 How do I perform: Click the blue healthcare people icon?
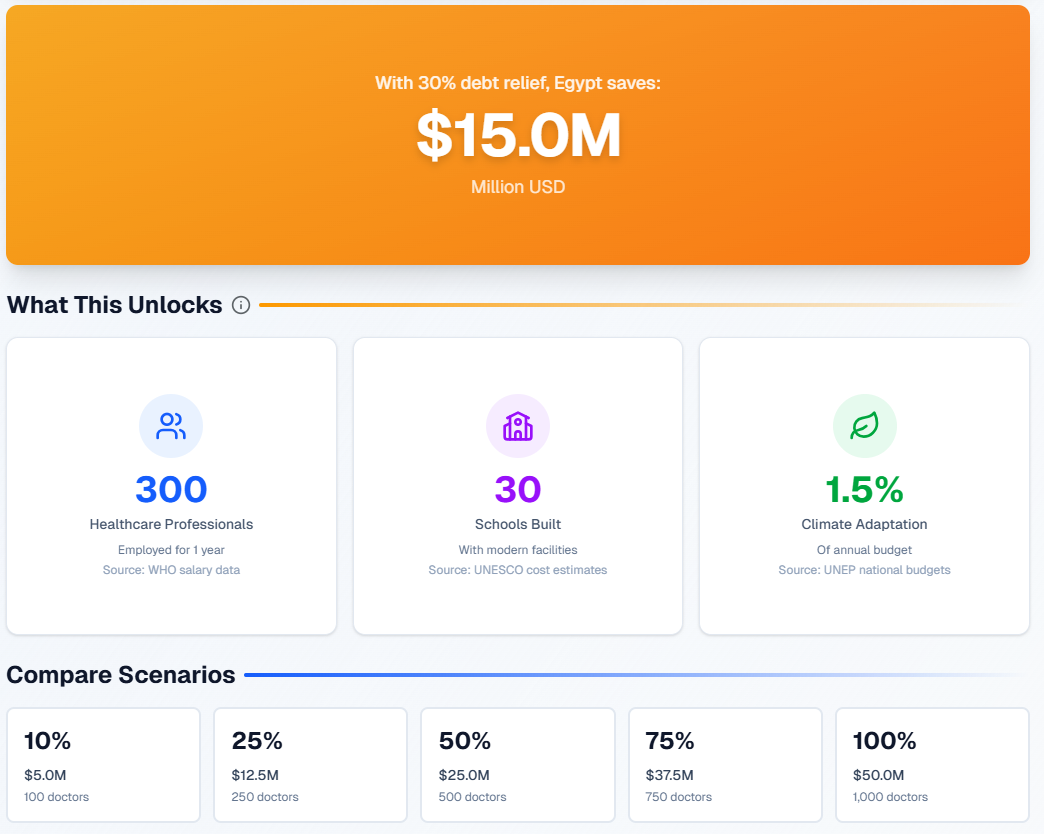click(171, 426)
